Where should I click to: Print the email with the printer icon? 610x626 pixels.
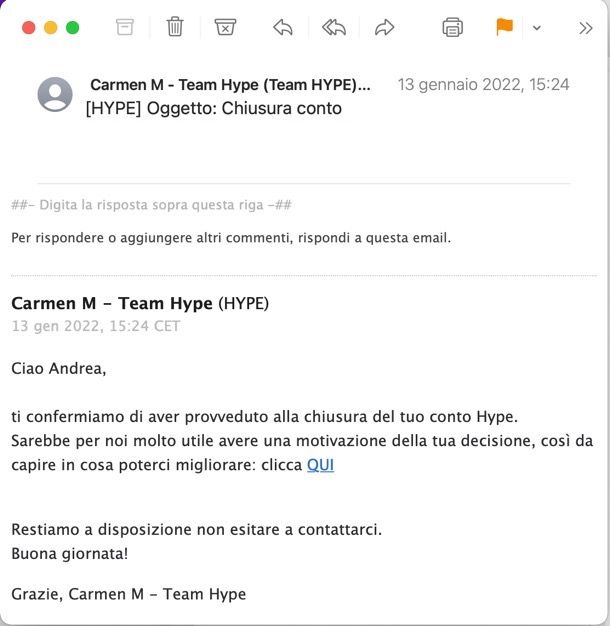(452, 28)
